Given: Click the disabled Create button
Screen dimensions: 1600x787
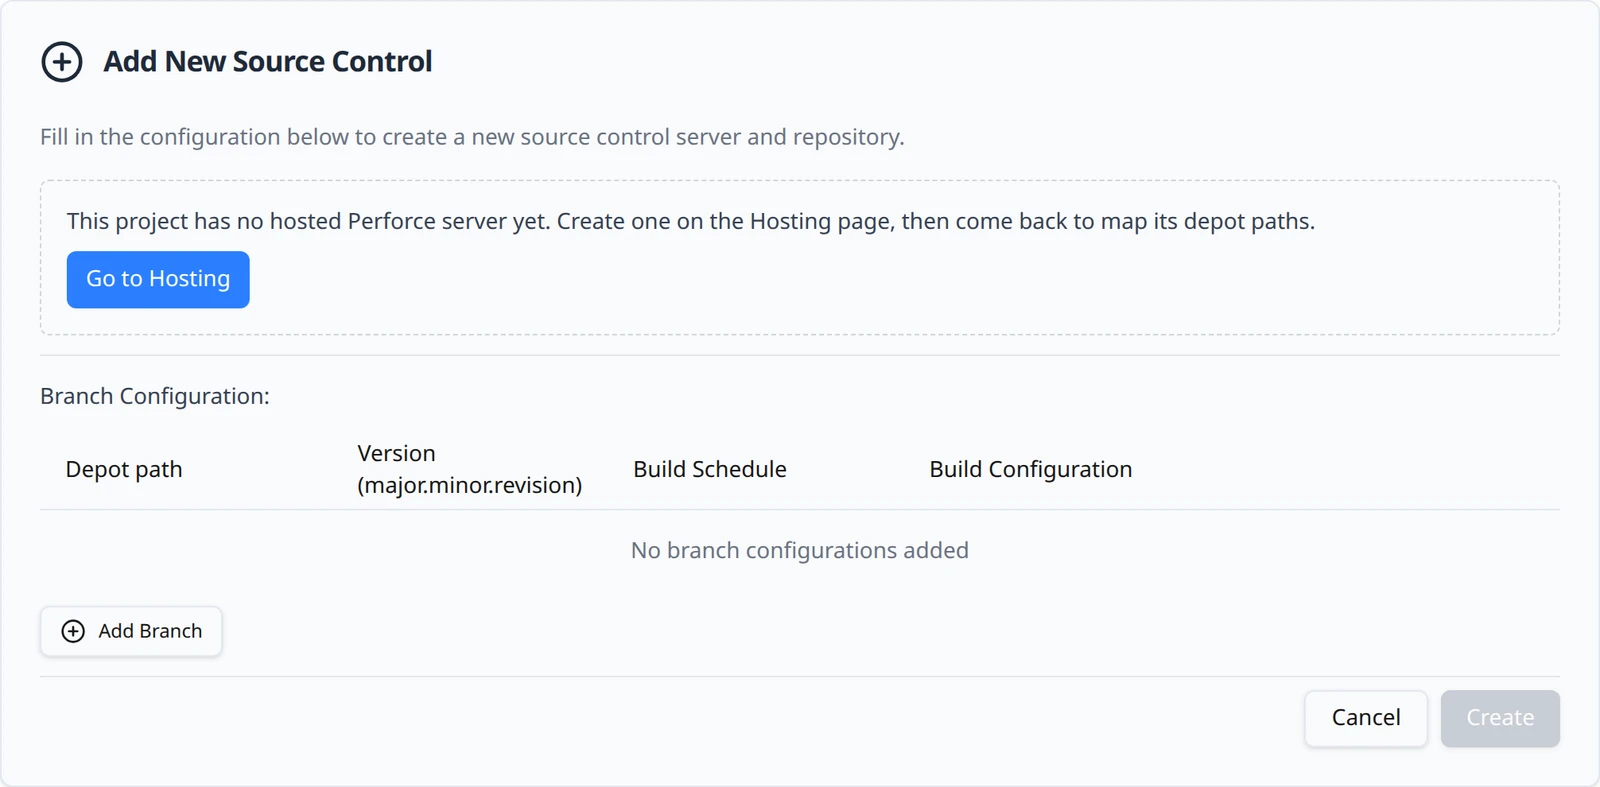Looking at the screenshot, I should coord(1500,718).
